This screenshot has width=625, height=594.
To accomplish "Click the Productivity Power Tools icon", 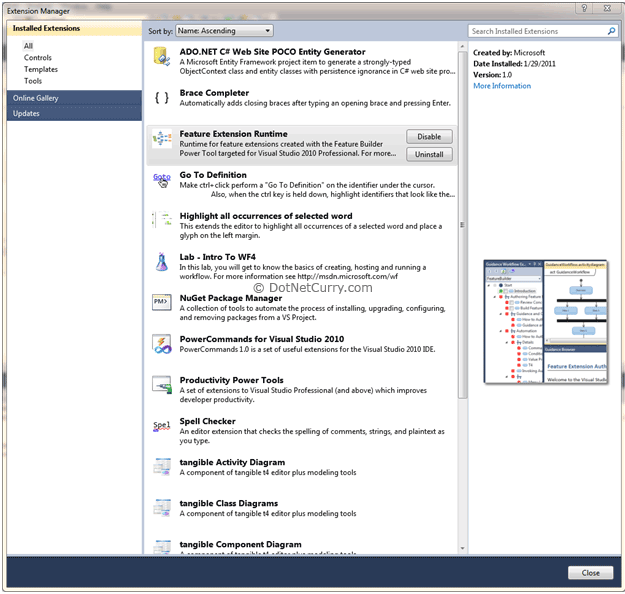I will pyautogui.click(x=162, y=385).
